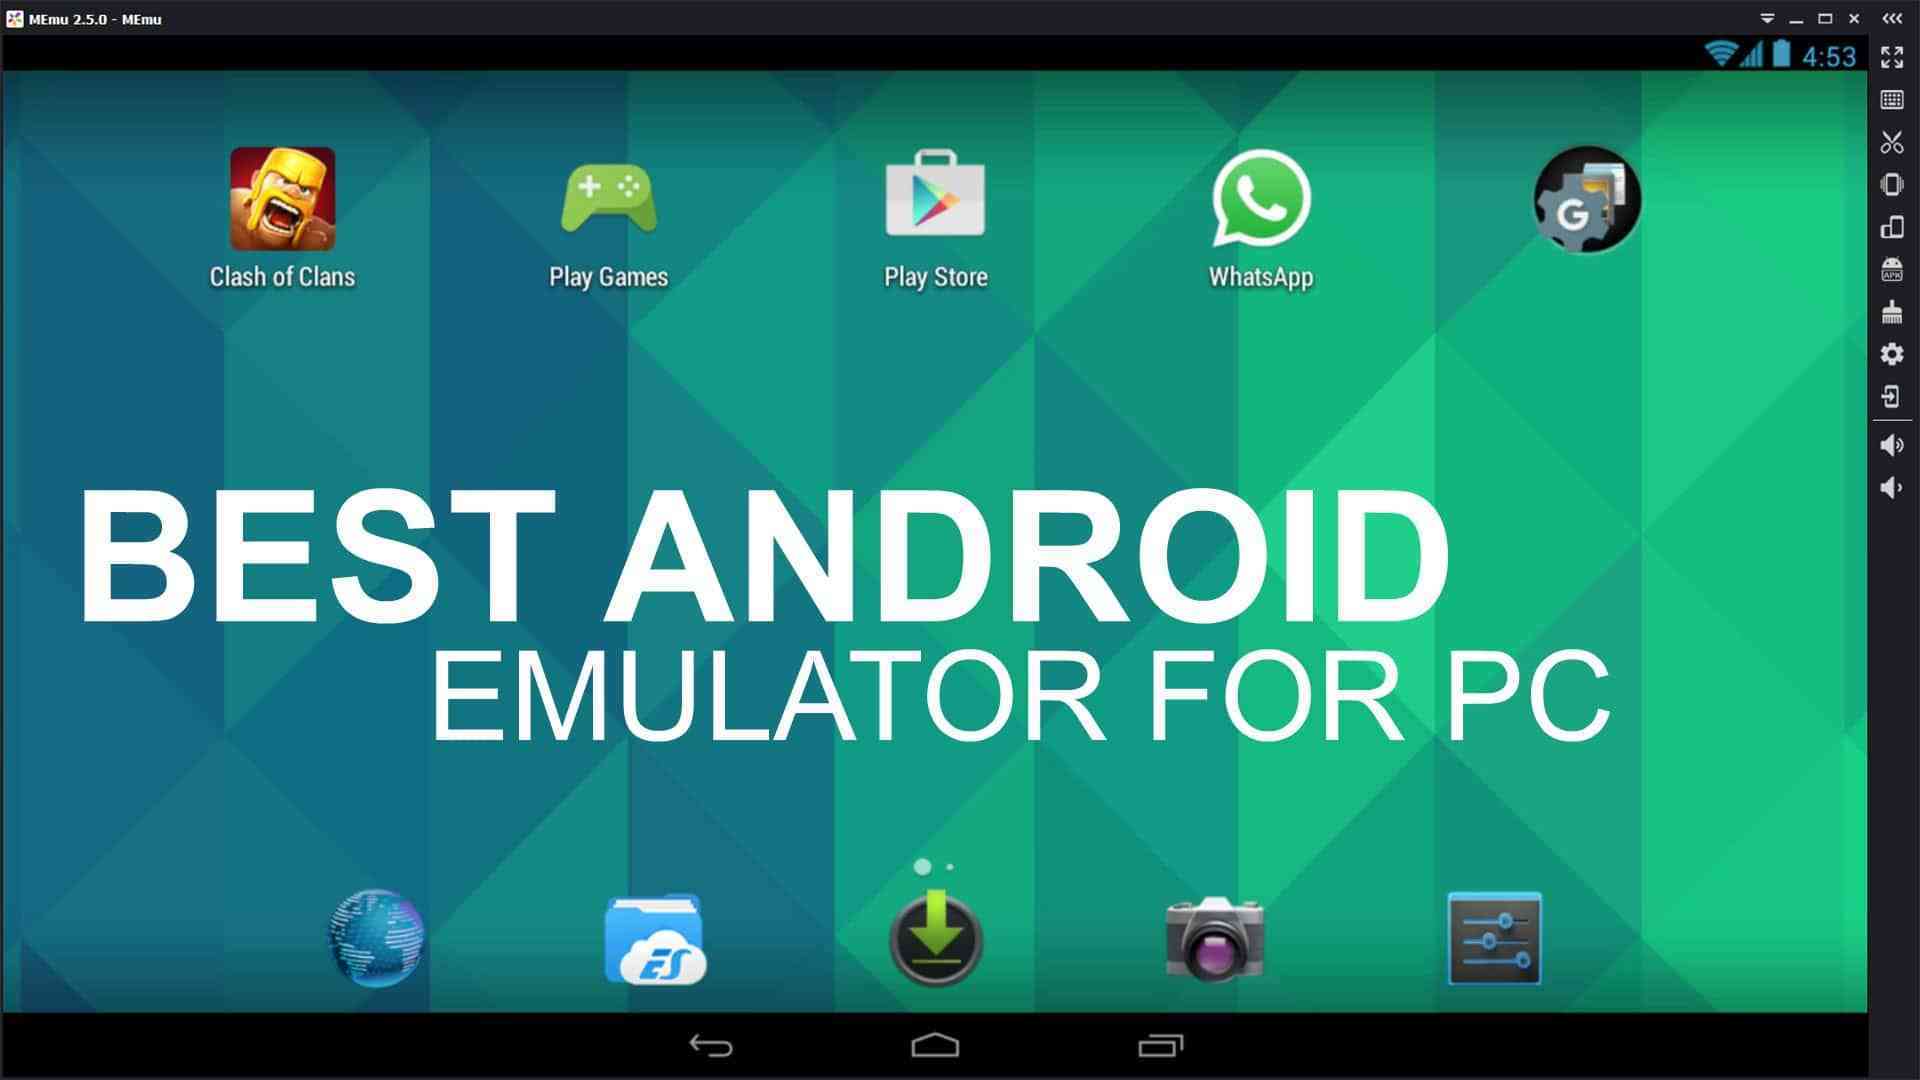Expand MEmu screenshot tool dropdown

1894,144
